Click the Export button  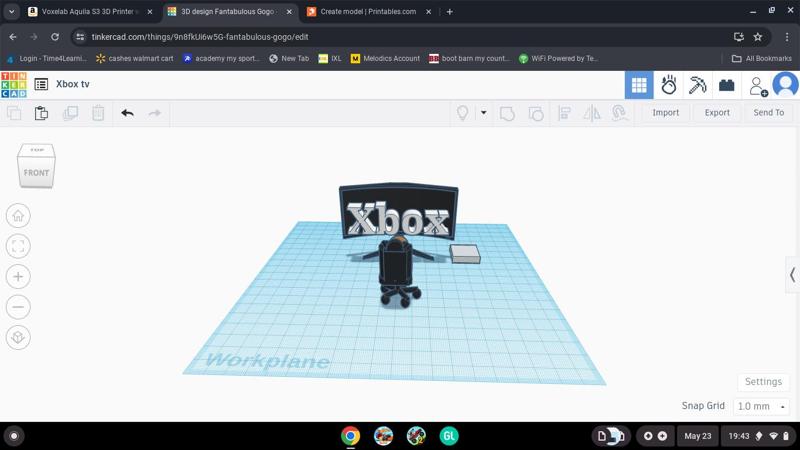pos(717,113)
